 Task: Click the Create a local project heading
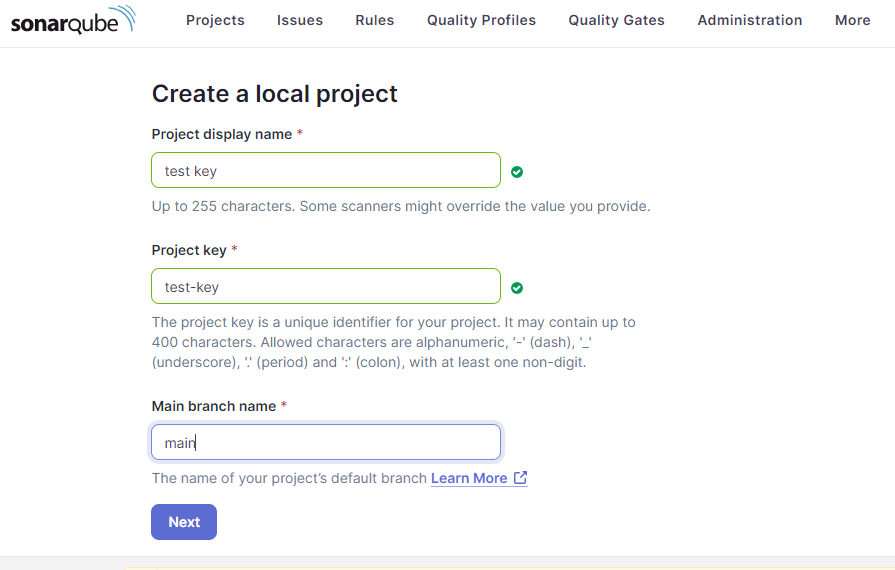pos(275,94)
